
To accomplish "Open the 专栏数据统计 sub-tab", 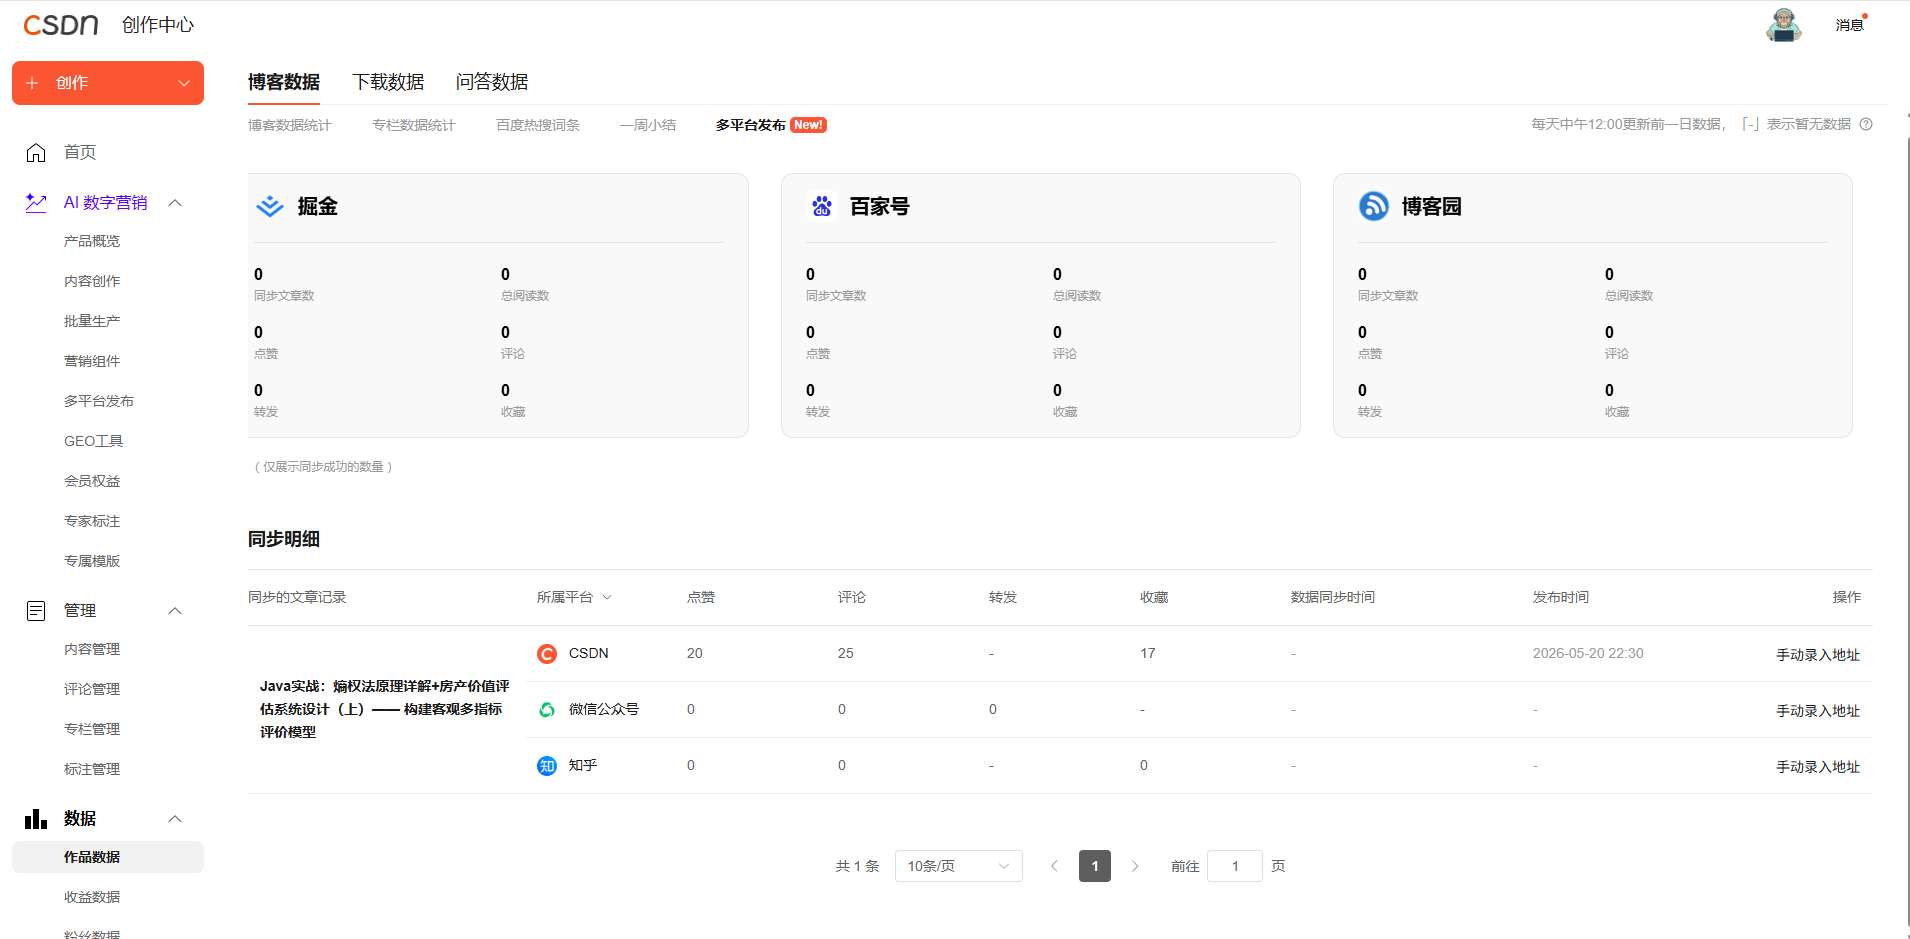I will (x=414, y=125).
